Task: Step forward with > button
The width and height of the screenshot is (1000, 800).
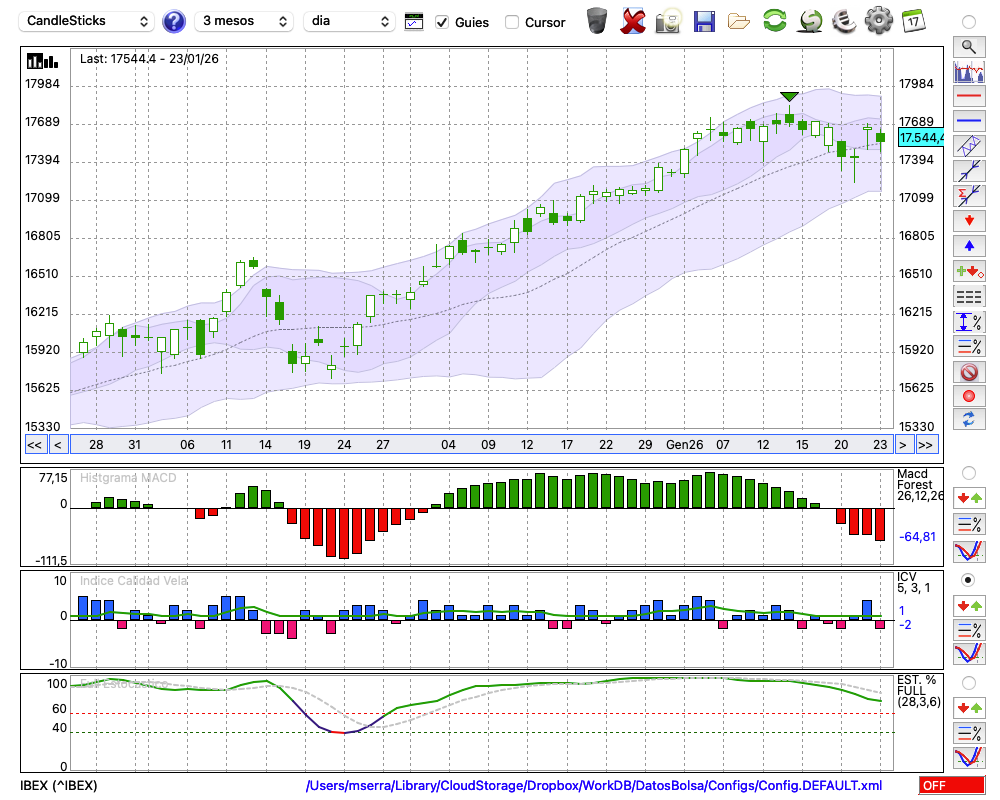Action: coord(902,445)
